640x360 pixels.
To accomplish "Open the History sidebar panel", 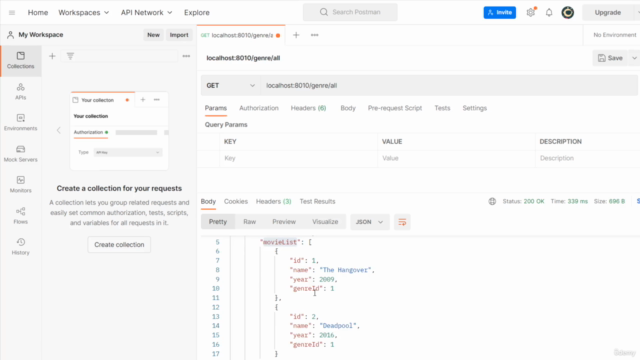I will click(20, 247).
